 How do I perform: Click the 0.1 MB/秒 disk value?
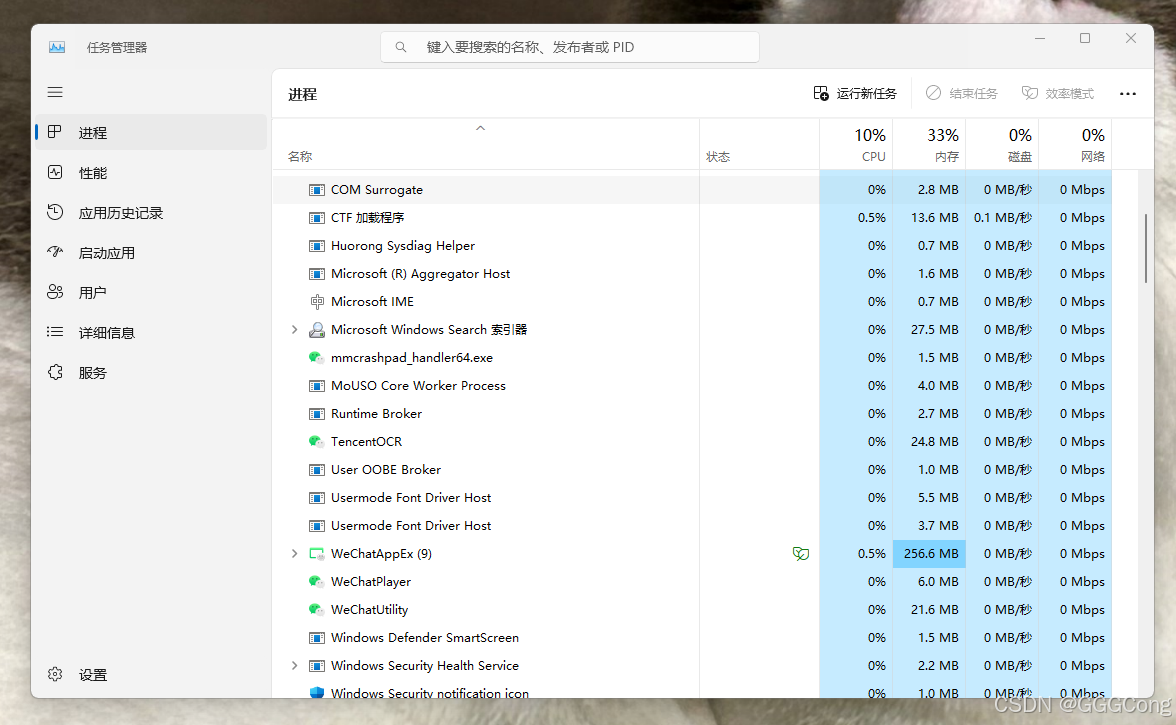[x=1003, y=217]
